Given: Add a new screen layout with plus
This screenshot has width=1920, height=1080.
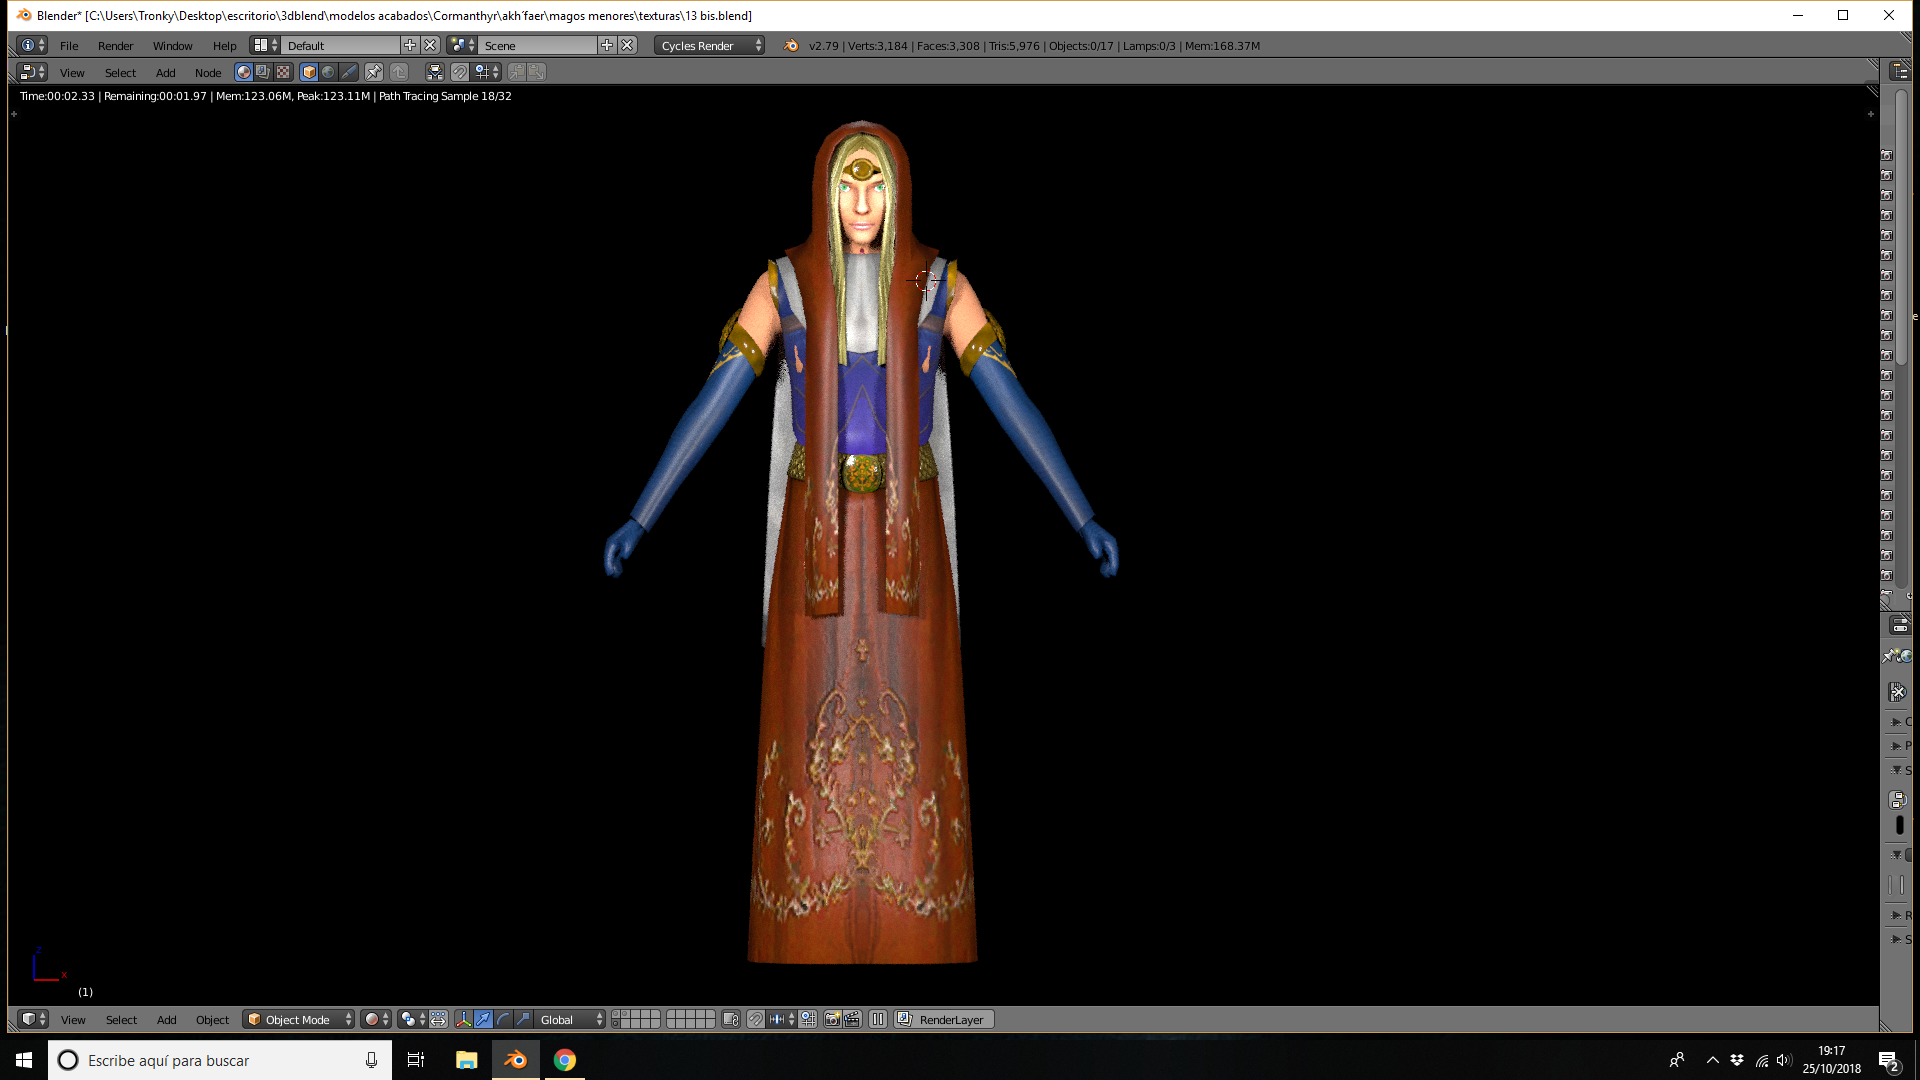Looking at the screenshot, I should pos(410,45).
